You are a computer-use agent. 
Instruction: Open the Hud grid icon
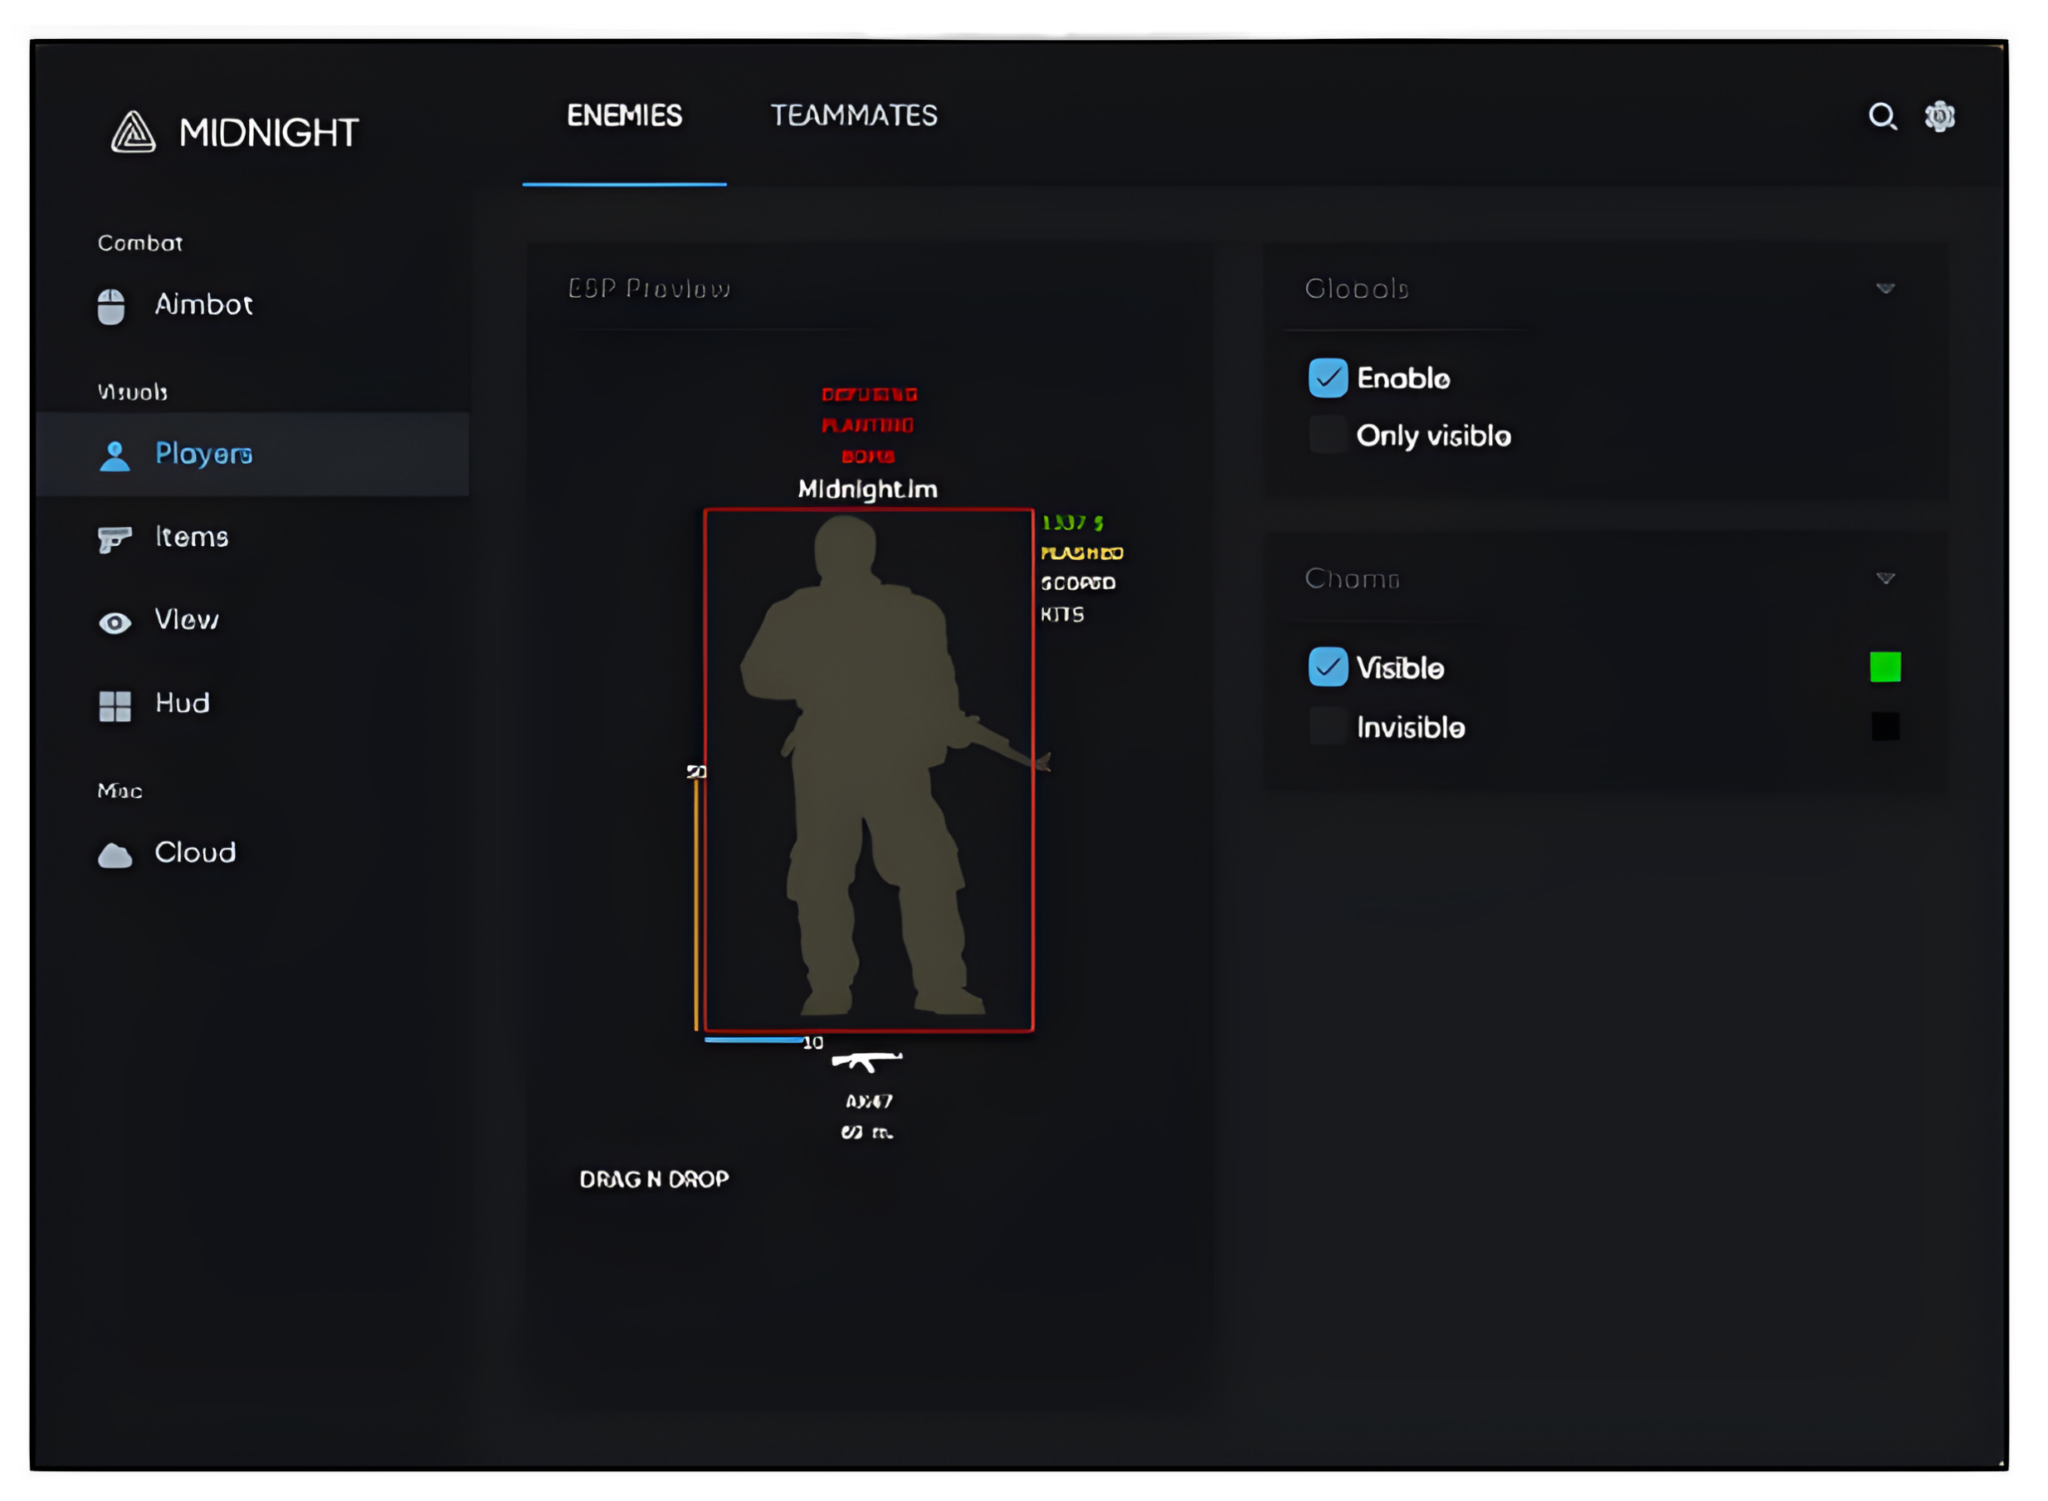(x=115, y=704)
